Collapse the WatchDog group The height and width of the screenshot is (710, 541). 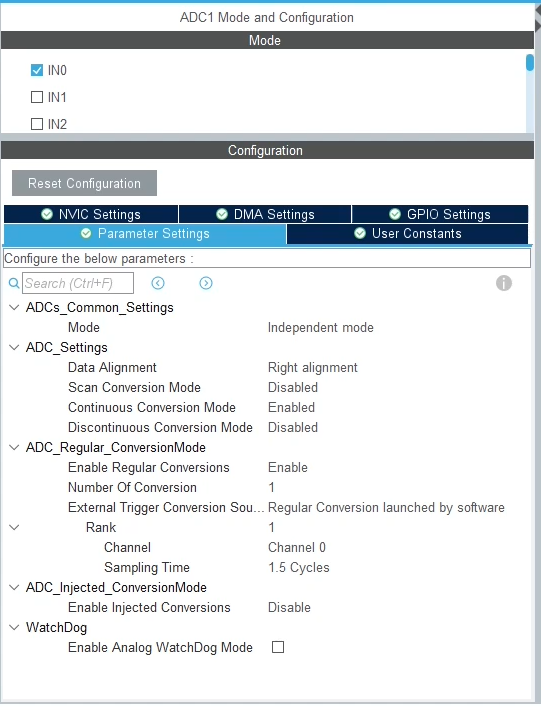click(14, 627)
